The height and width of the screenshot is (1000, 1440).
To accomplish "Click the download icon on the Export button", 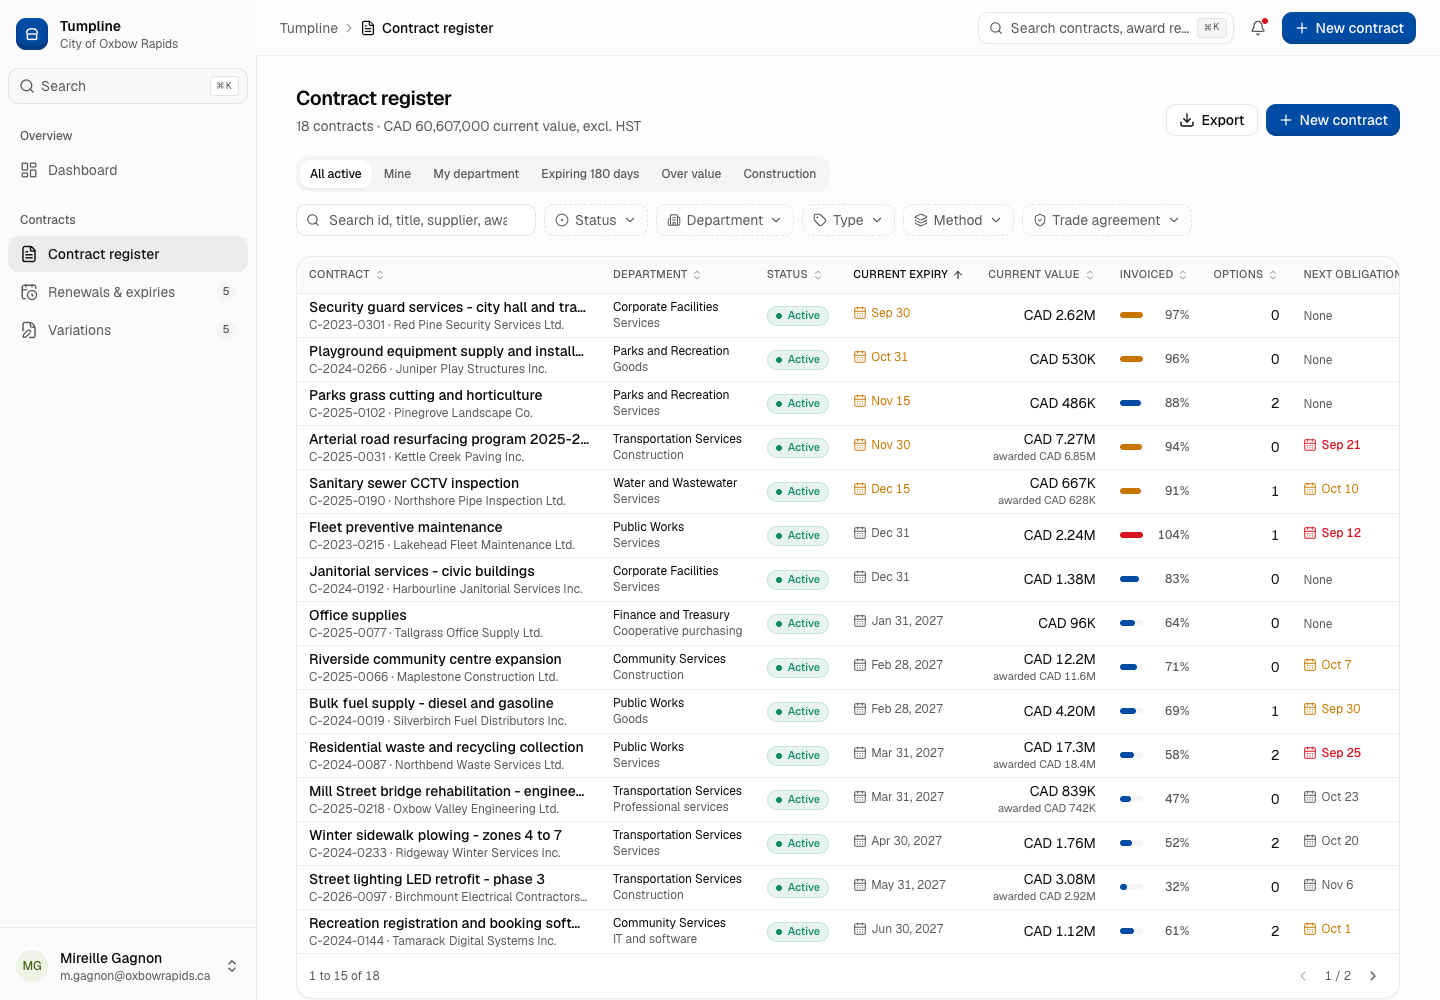I will pyautogui.click(x=1187, y=120).
